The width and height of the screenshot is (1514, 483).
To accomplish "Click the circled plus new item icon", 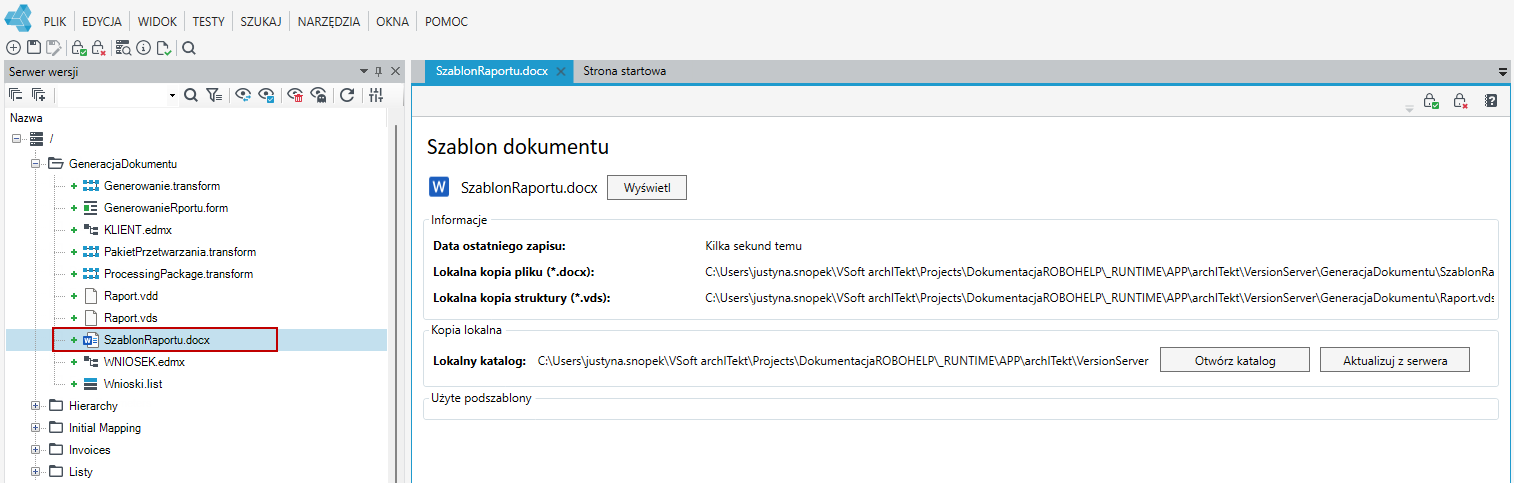I will coord(13,47).
